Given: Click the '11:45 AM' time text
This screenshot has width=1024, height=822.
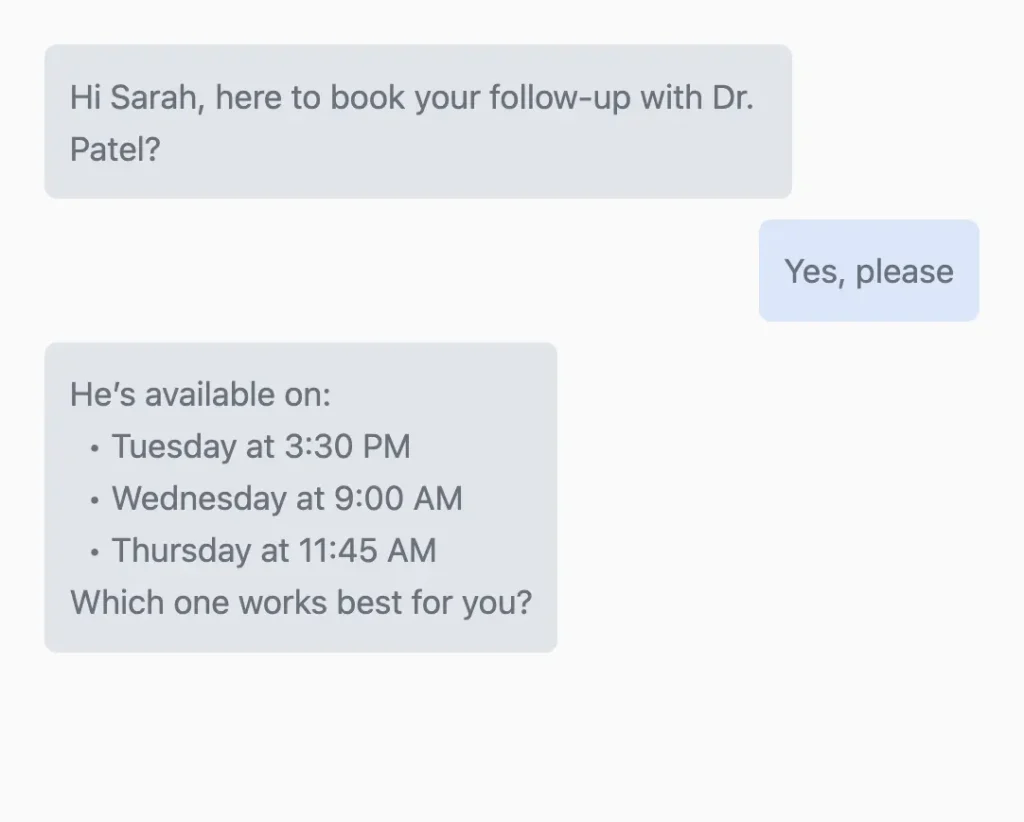Looking at the screenshot, I should (368, 550).
